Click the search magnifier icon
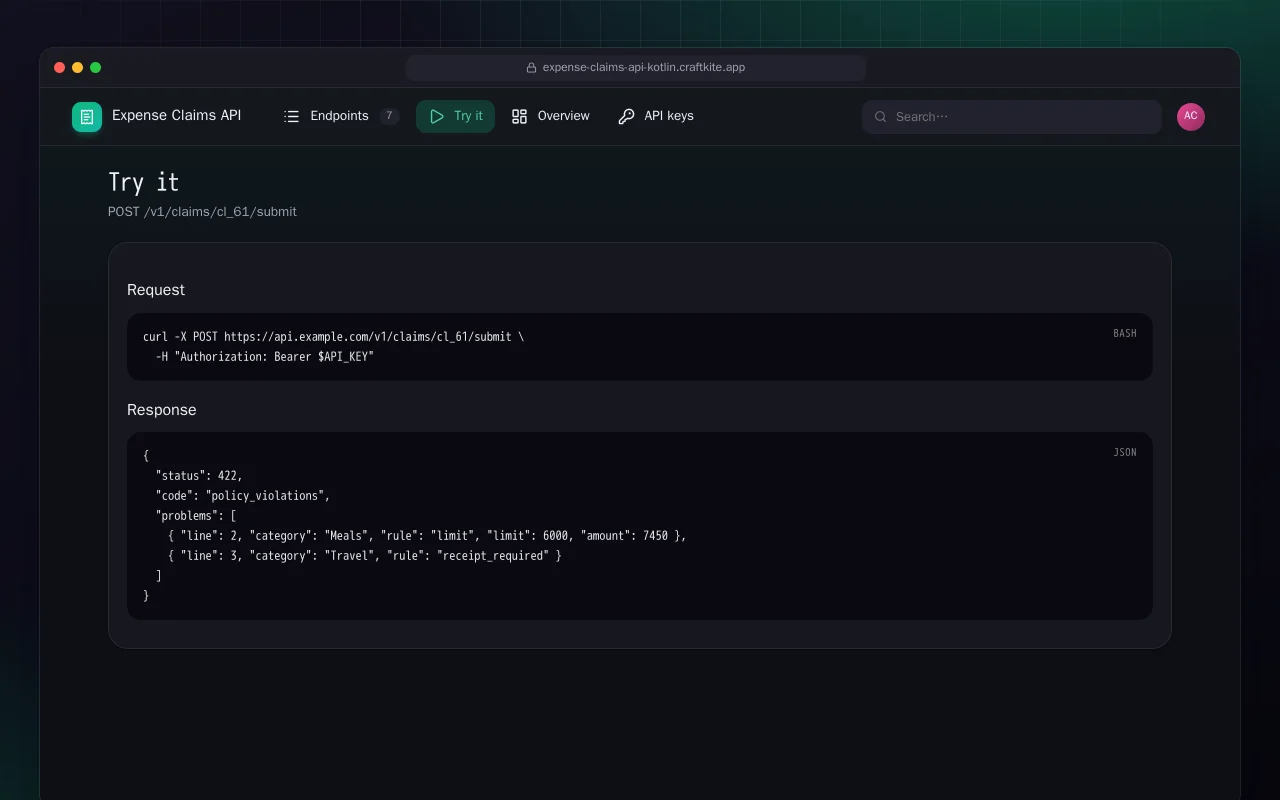The width and height of the screenshot is (1280, 800). coord(881,117)
